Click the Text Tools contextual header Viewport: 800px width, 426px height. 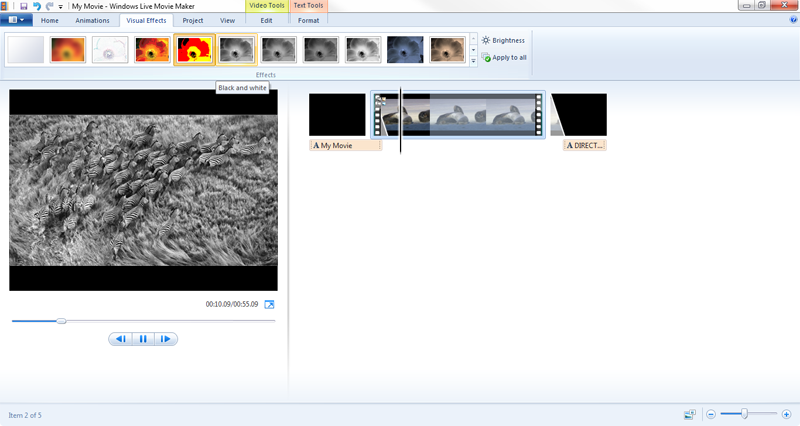click(308, 6)
